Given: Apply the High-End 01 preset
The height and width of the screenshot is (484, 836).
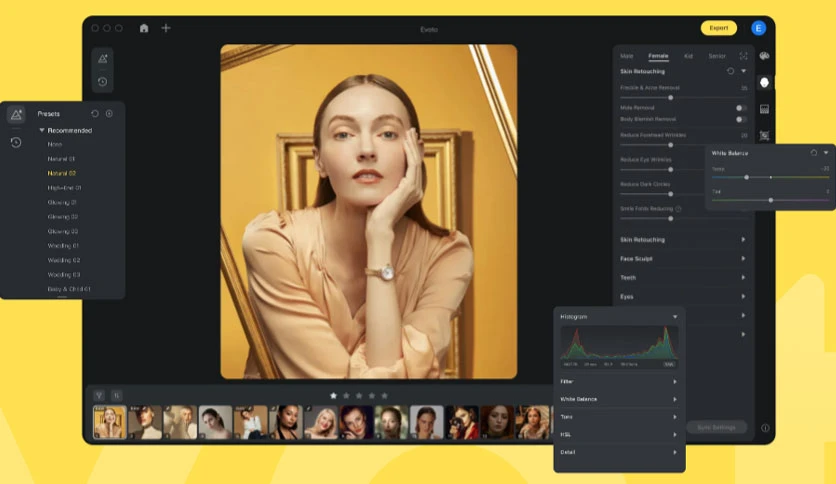Looking at the screenshot, I should click(65, 188).
